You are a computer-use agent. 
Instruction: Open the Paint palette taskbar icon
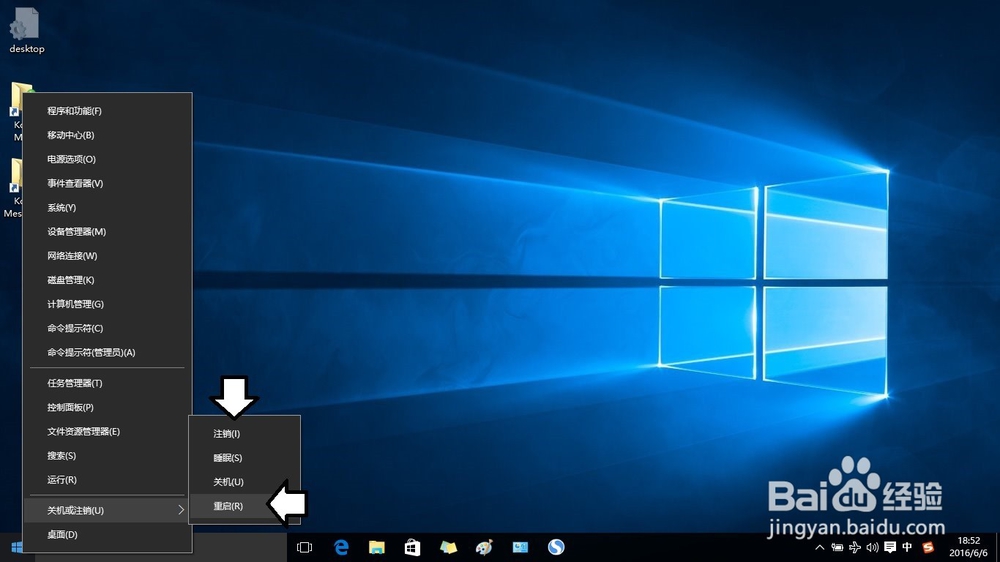[484, 547]
